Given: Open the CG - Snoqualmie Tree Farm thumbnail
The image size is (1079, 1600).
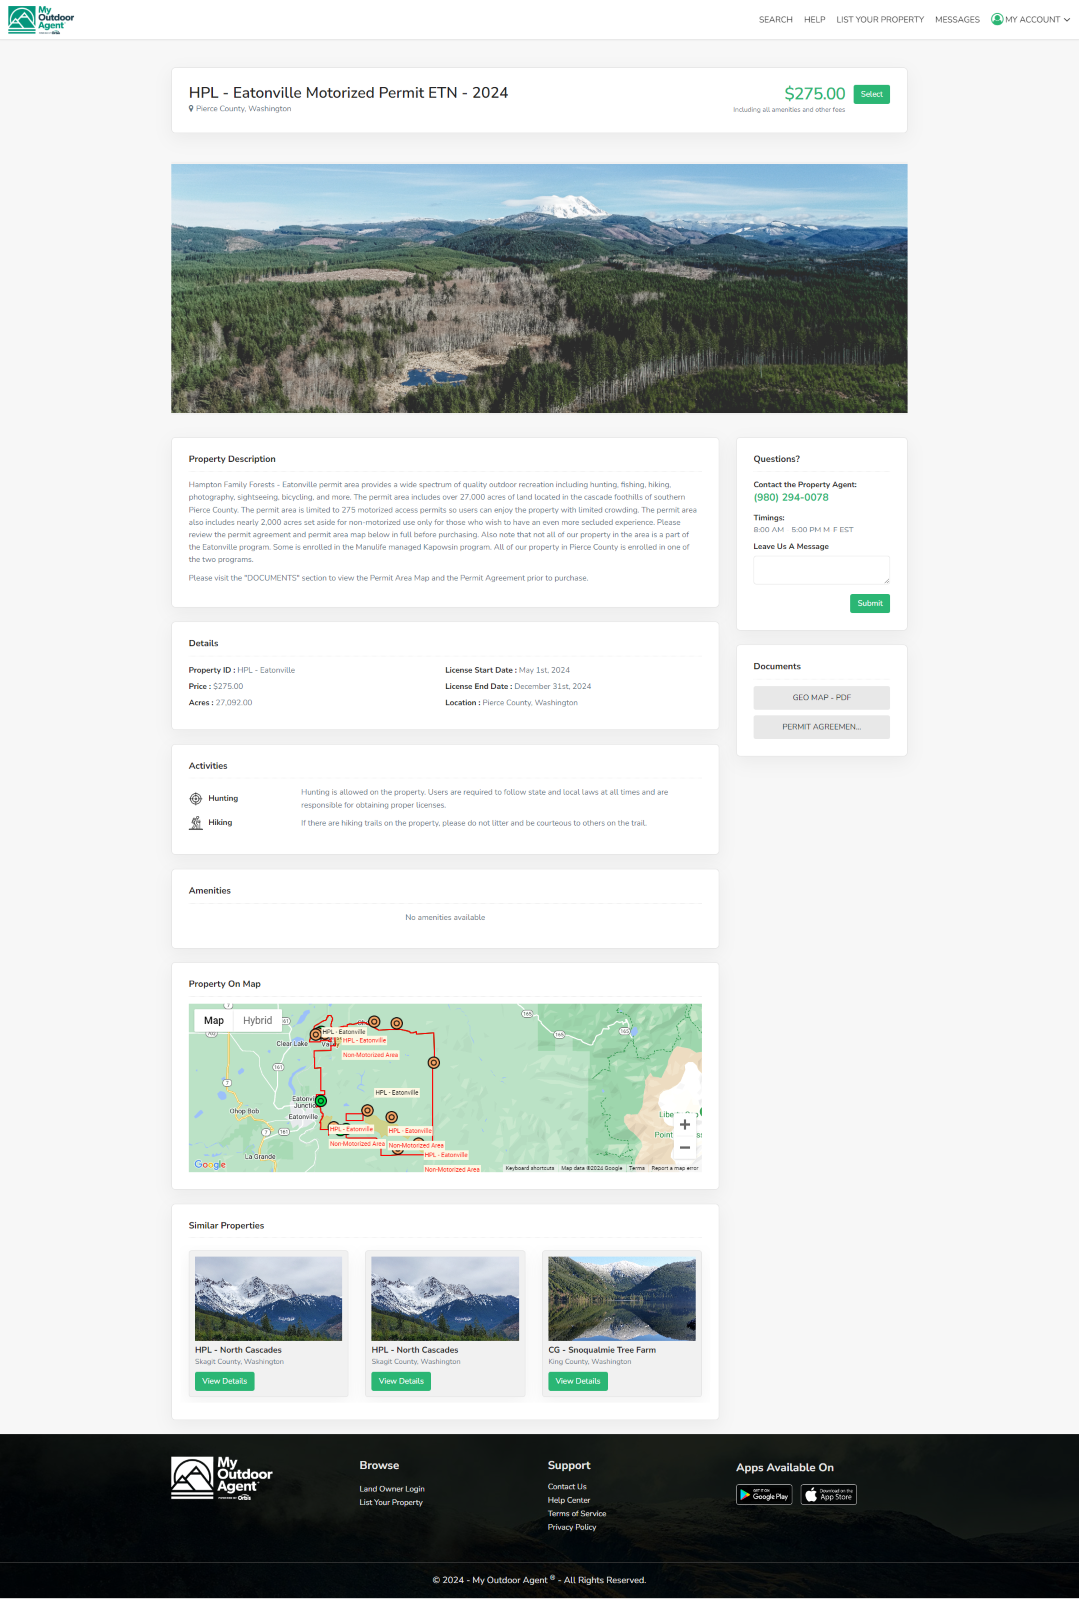Looking at the screenshot, I should click(621, 1298).
